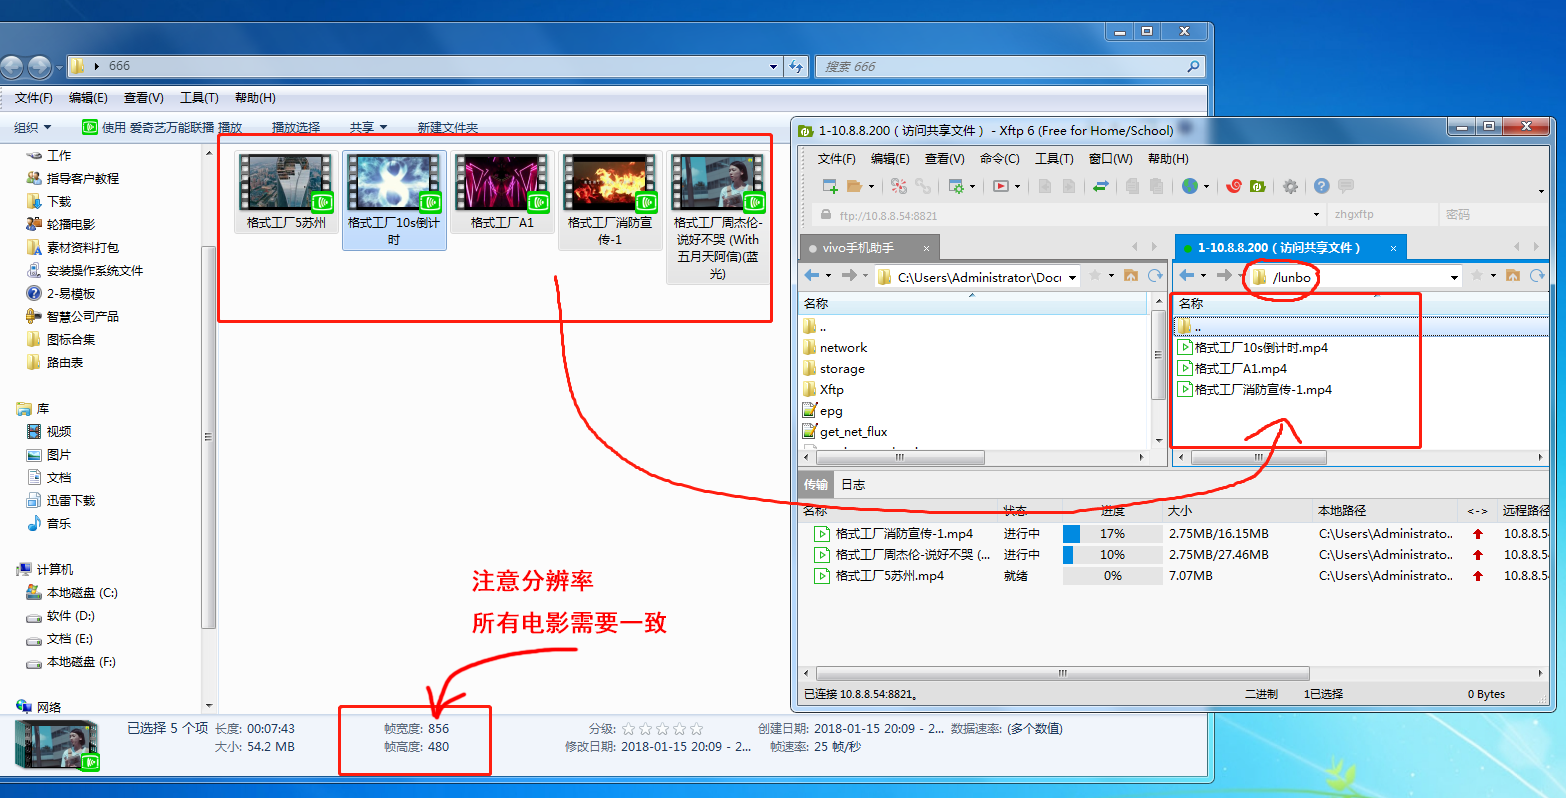Image resolution: width=1566 pixels, height=798 pixels.
Task: Click home folder icon in remote pane
Action: tap(1512, 276)
